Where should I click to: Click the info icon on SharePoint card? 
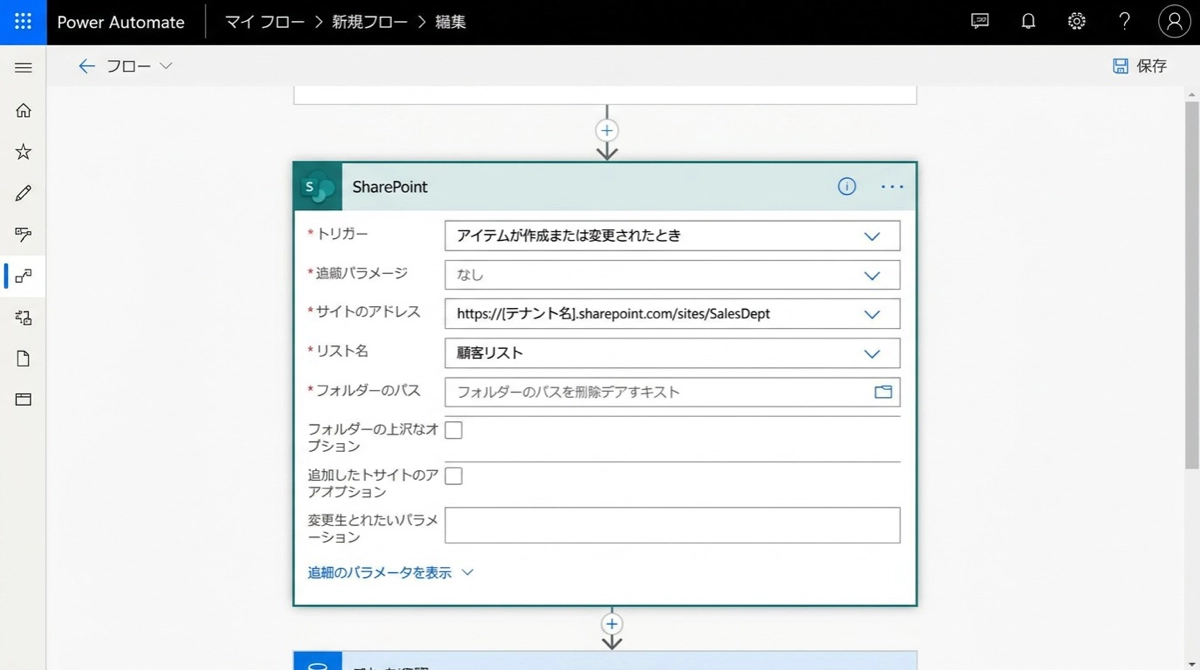click(x=847, y=187)
